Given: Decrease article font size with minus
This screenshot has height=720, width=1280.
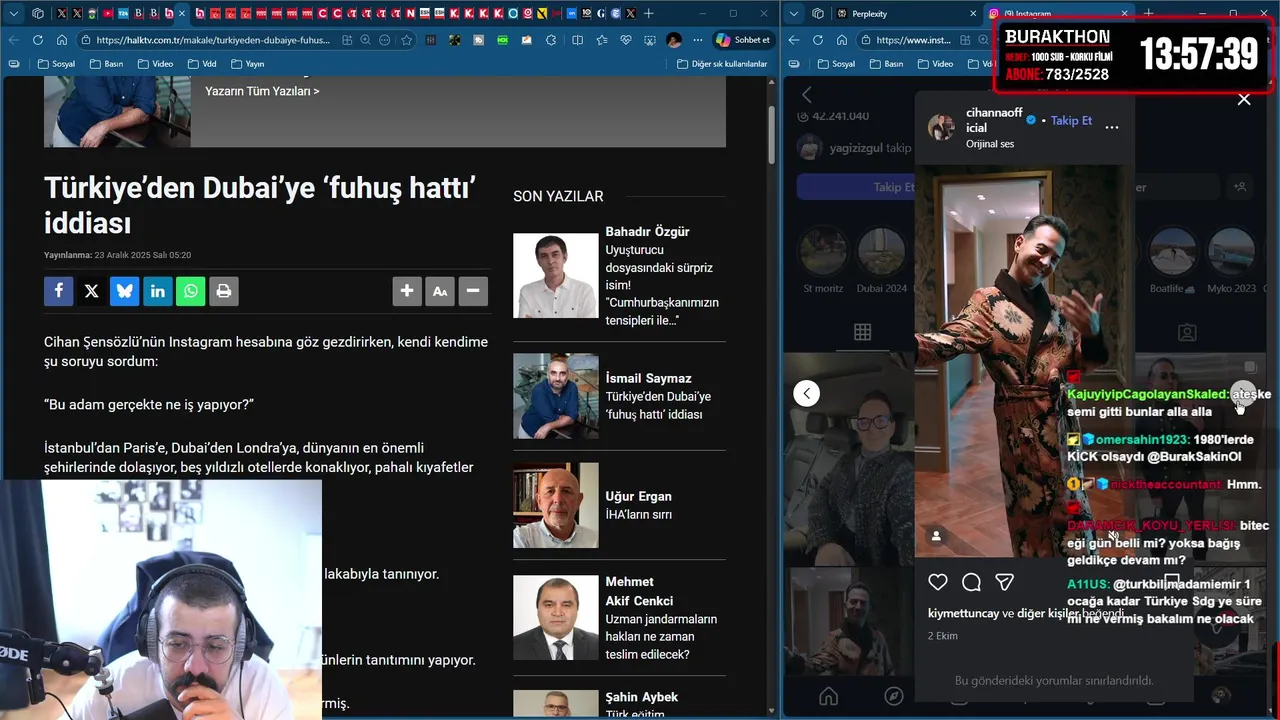Looking at the screenshot, I should point(473,291).
